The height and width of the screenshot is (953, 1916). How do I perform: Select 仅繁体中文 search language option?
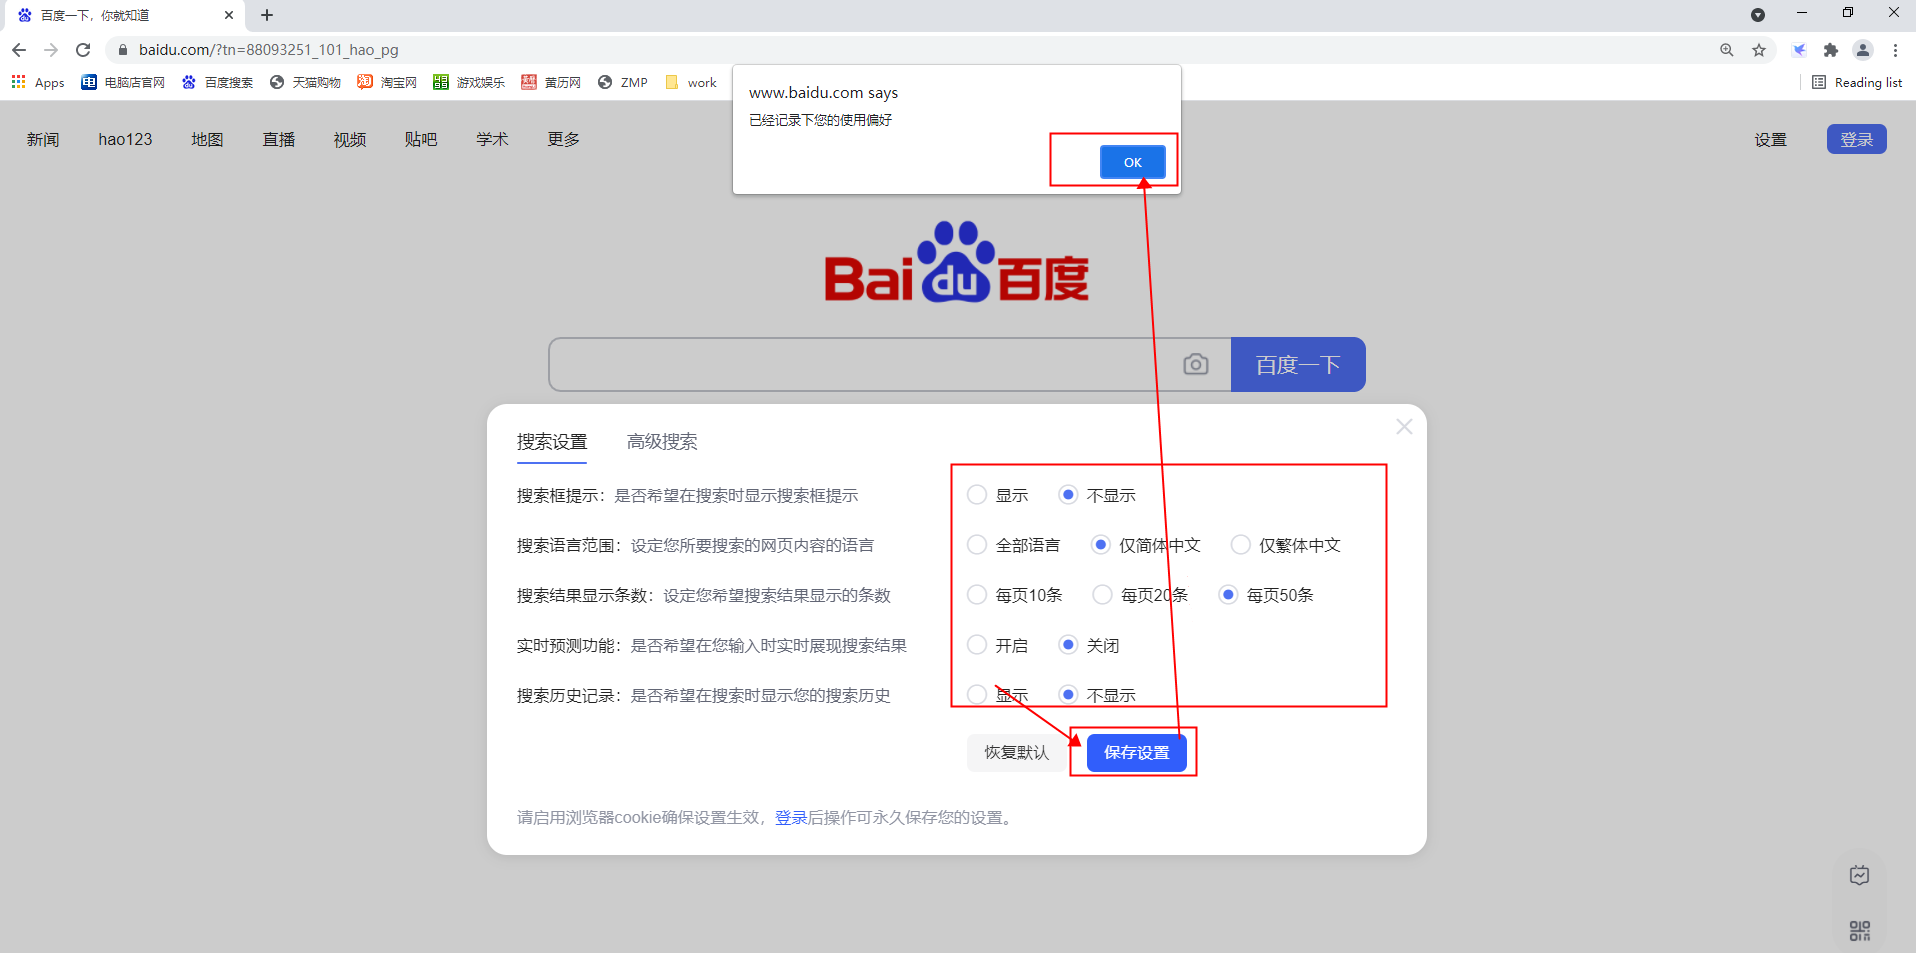[1240, 545]
